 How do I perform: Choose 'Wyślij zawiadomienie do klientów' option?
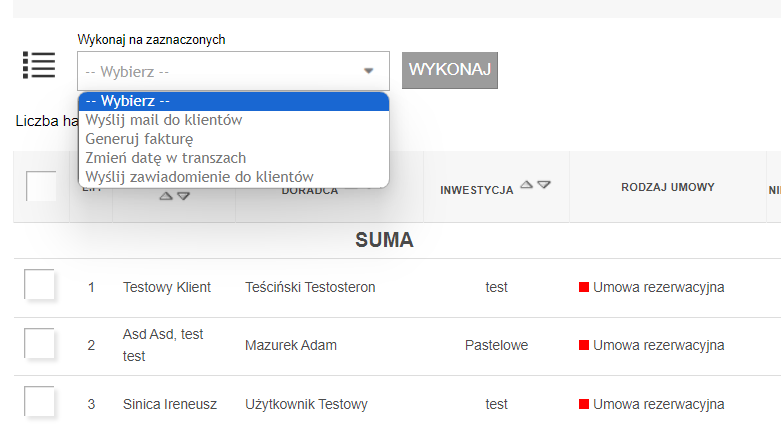click(234, 177)
